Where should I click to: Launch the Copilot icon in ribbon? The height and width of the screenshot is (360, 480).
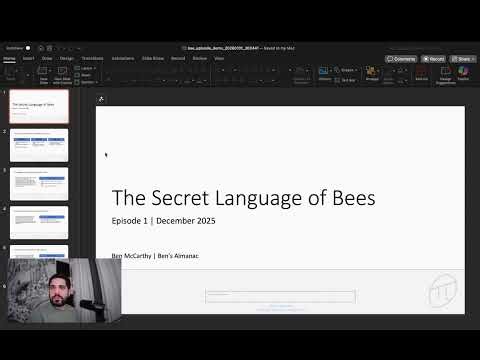tap(463, 73)
